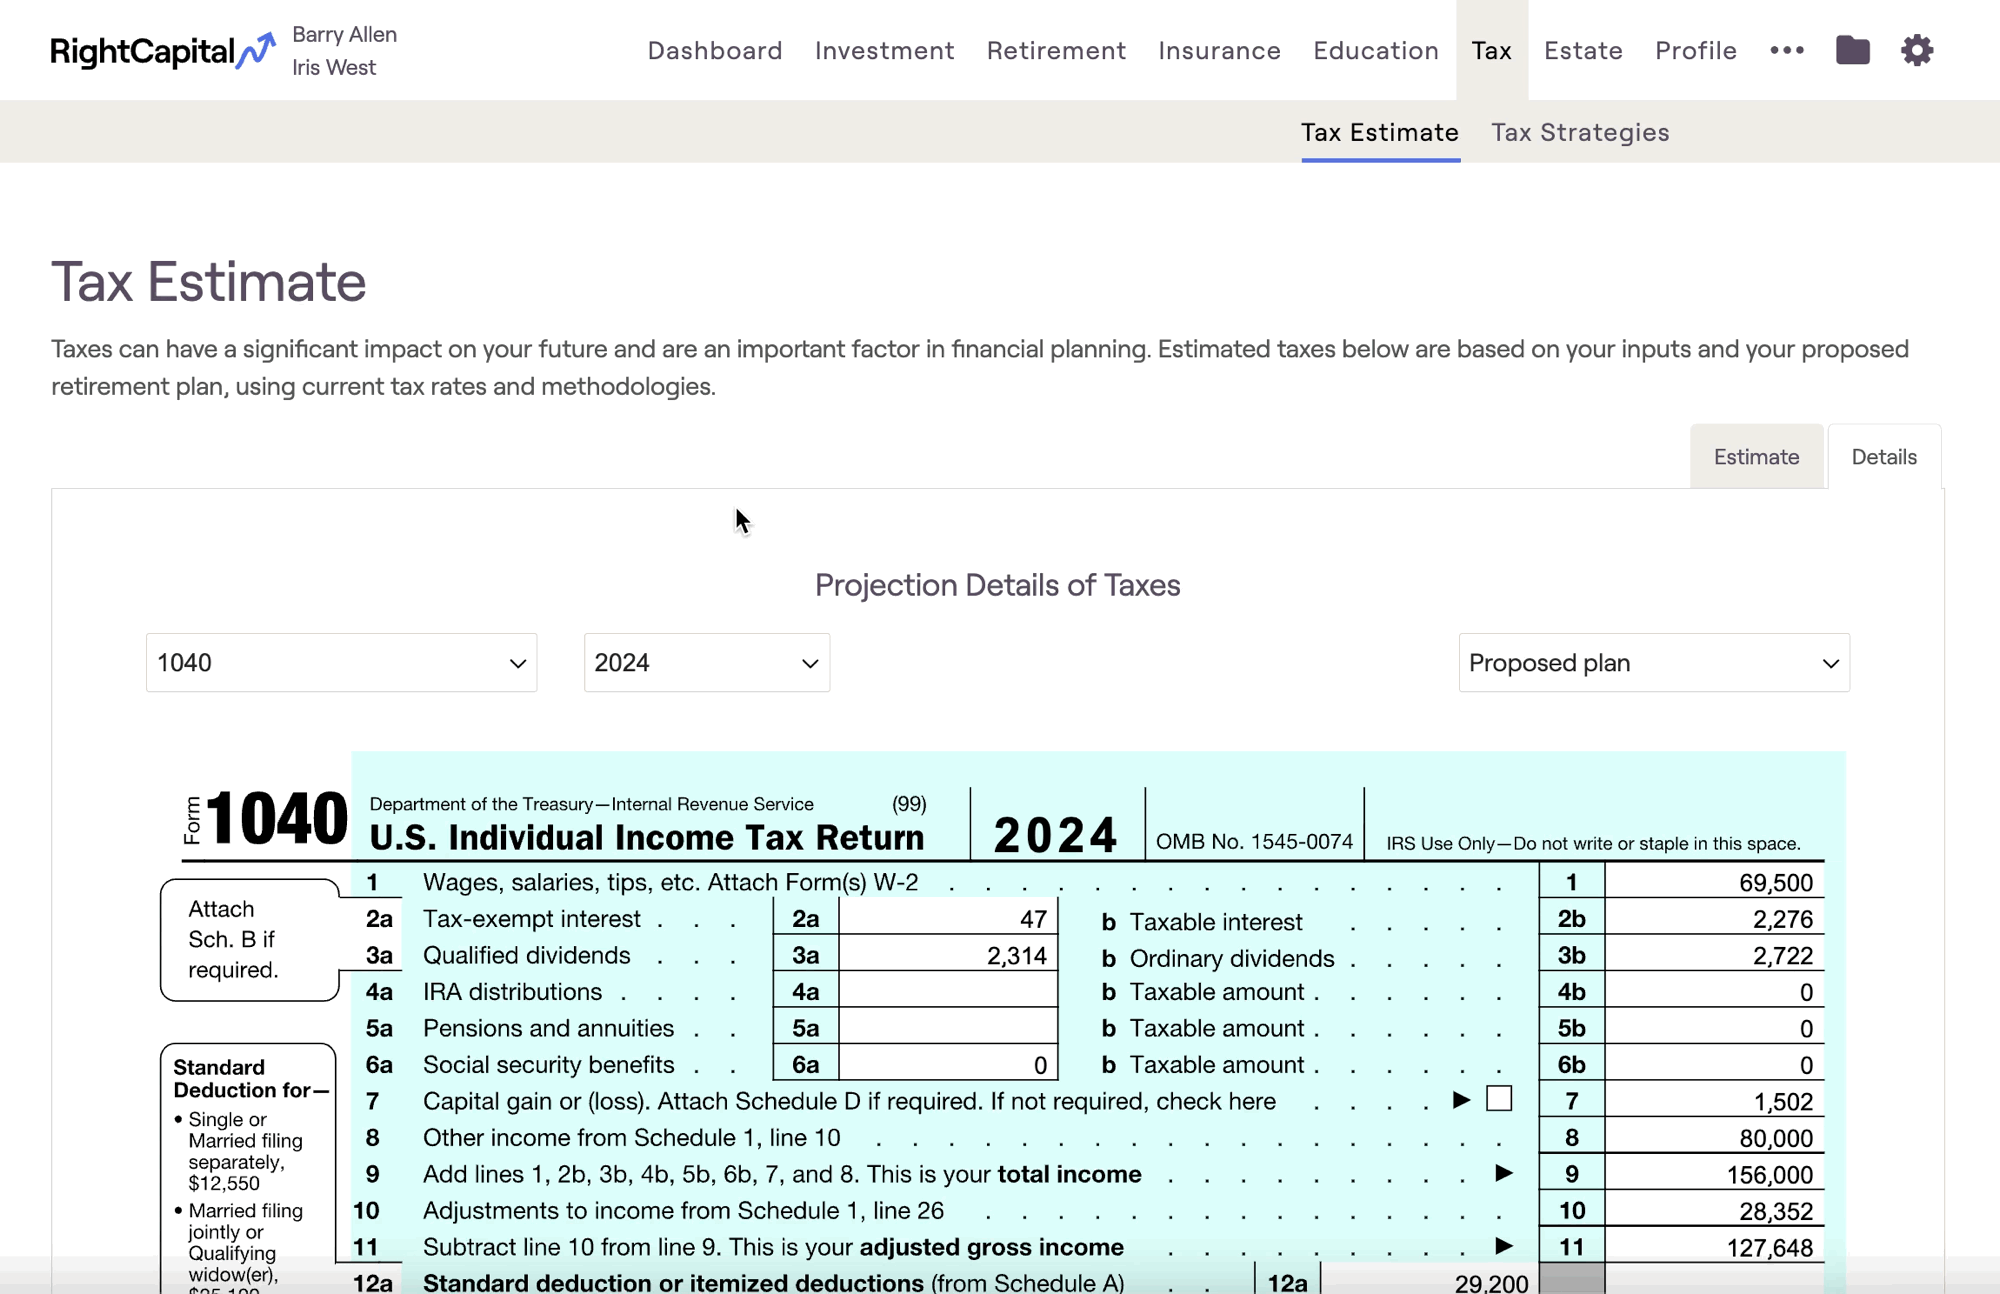Screen dimensions: 2000x1294
Task: Click the RightCapital logo
Action: [163, 50]
